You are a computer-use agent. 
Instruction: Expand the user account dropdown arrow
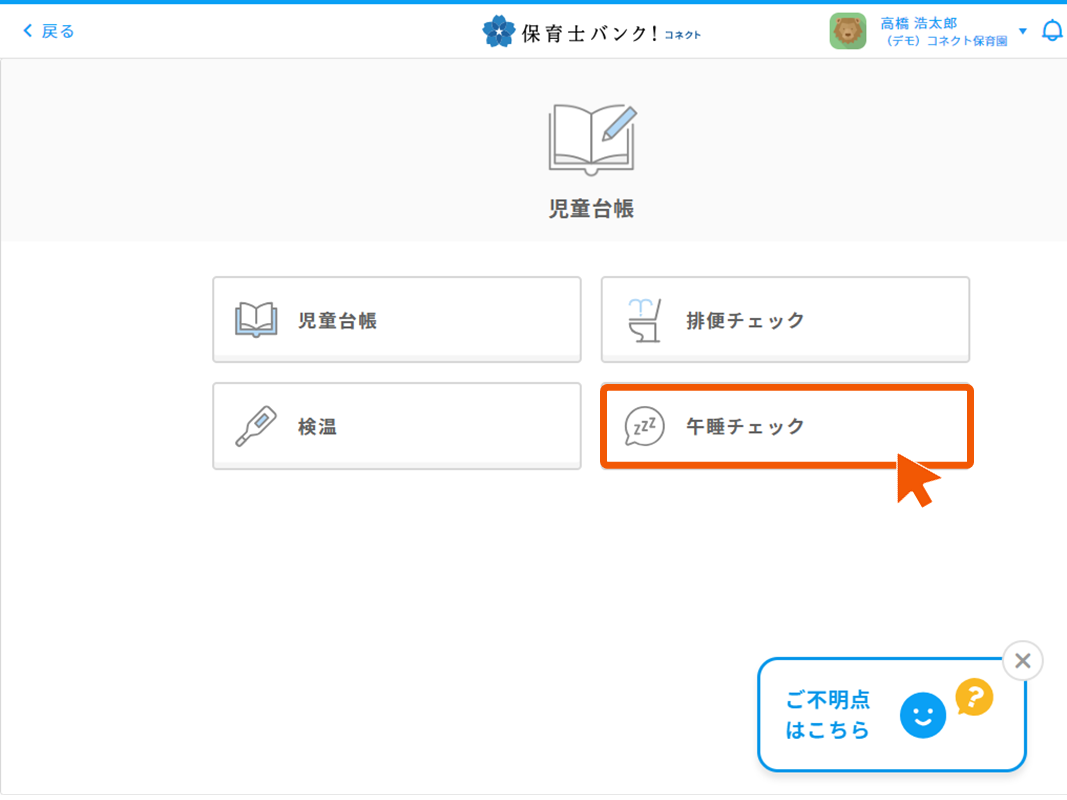click(1022, 32)
